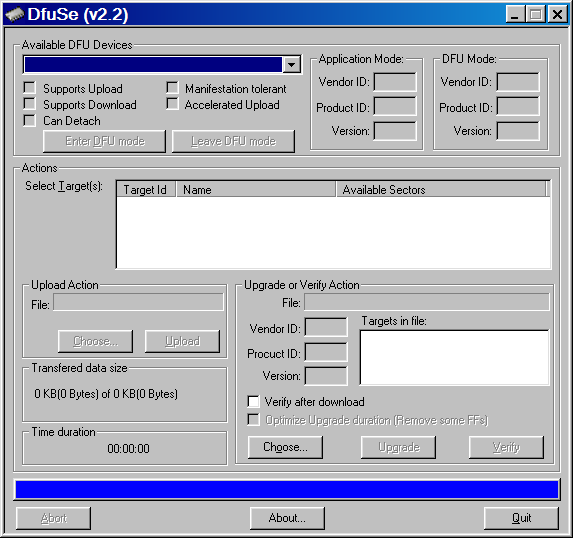The width and height of the screenshot is (573, 538).
Task: Click the 00:00:00 time duration text
Action: [128, 448]
